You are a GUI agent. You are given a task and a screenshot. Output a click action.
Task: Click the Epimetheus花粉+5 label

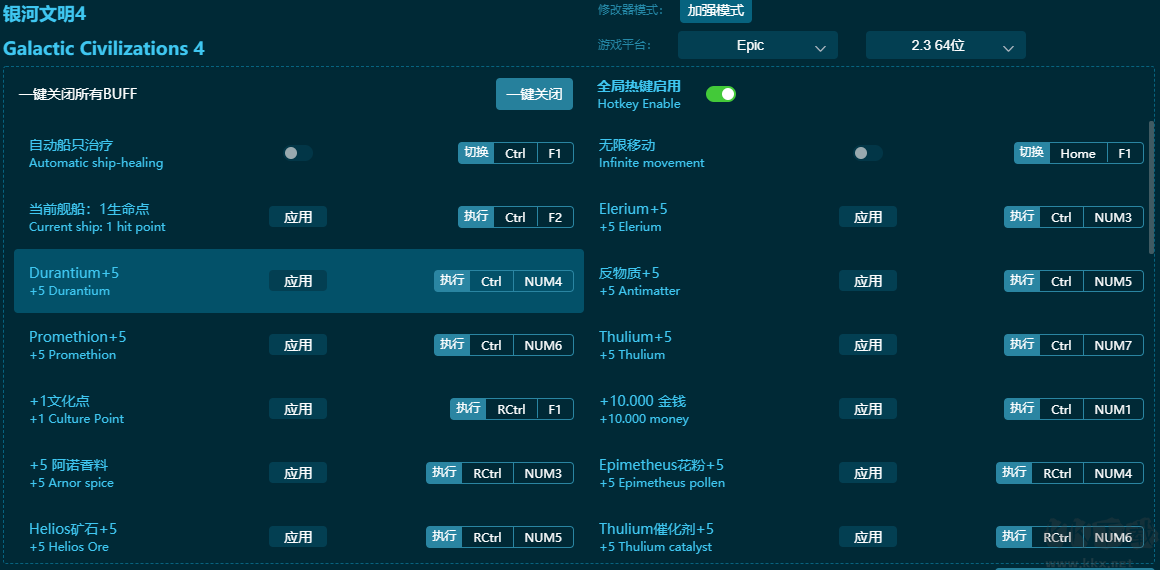point(661,465)
